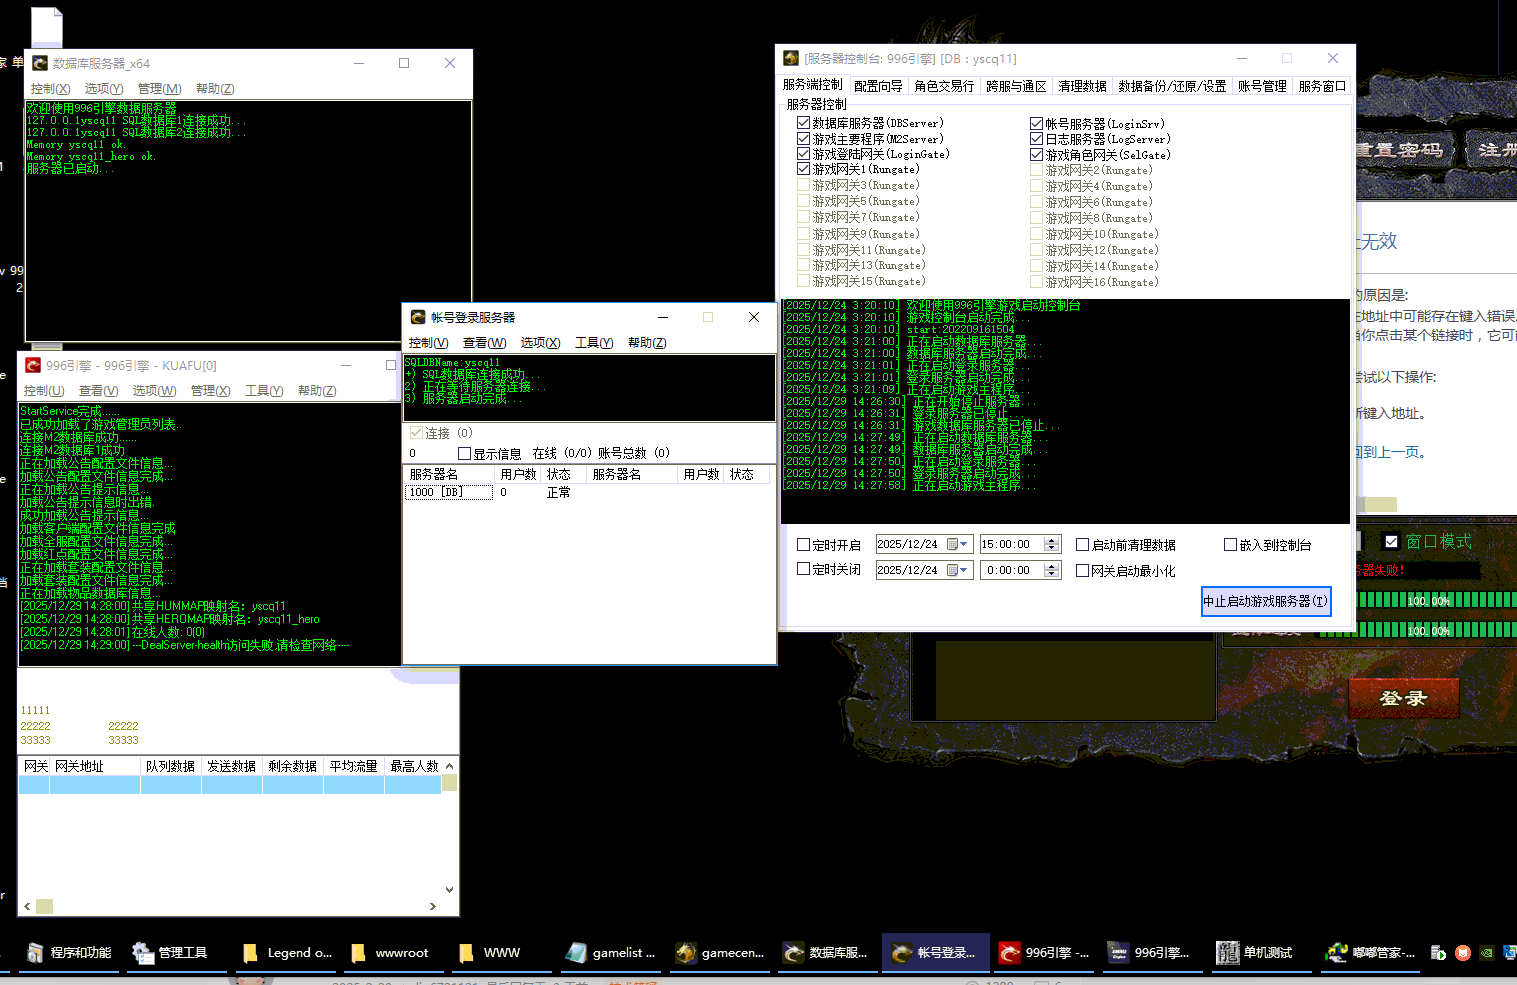Open the 数据备份/还原/设置 tab

1171,86
